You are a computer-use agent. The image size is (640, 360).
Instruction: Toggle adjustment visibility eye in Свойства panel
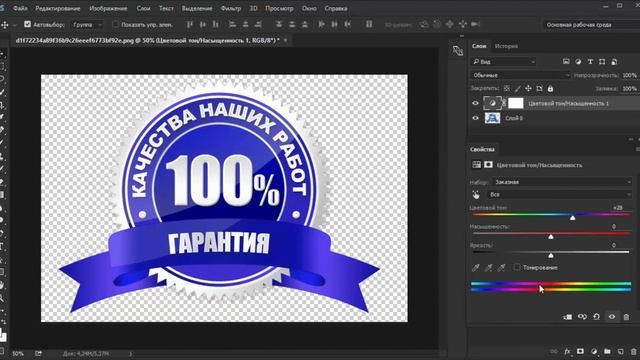pyautogui.click(x=612, y=317)
